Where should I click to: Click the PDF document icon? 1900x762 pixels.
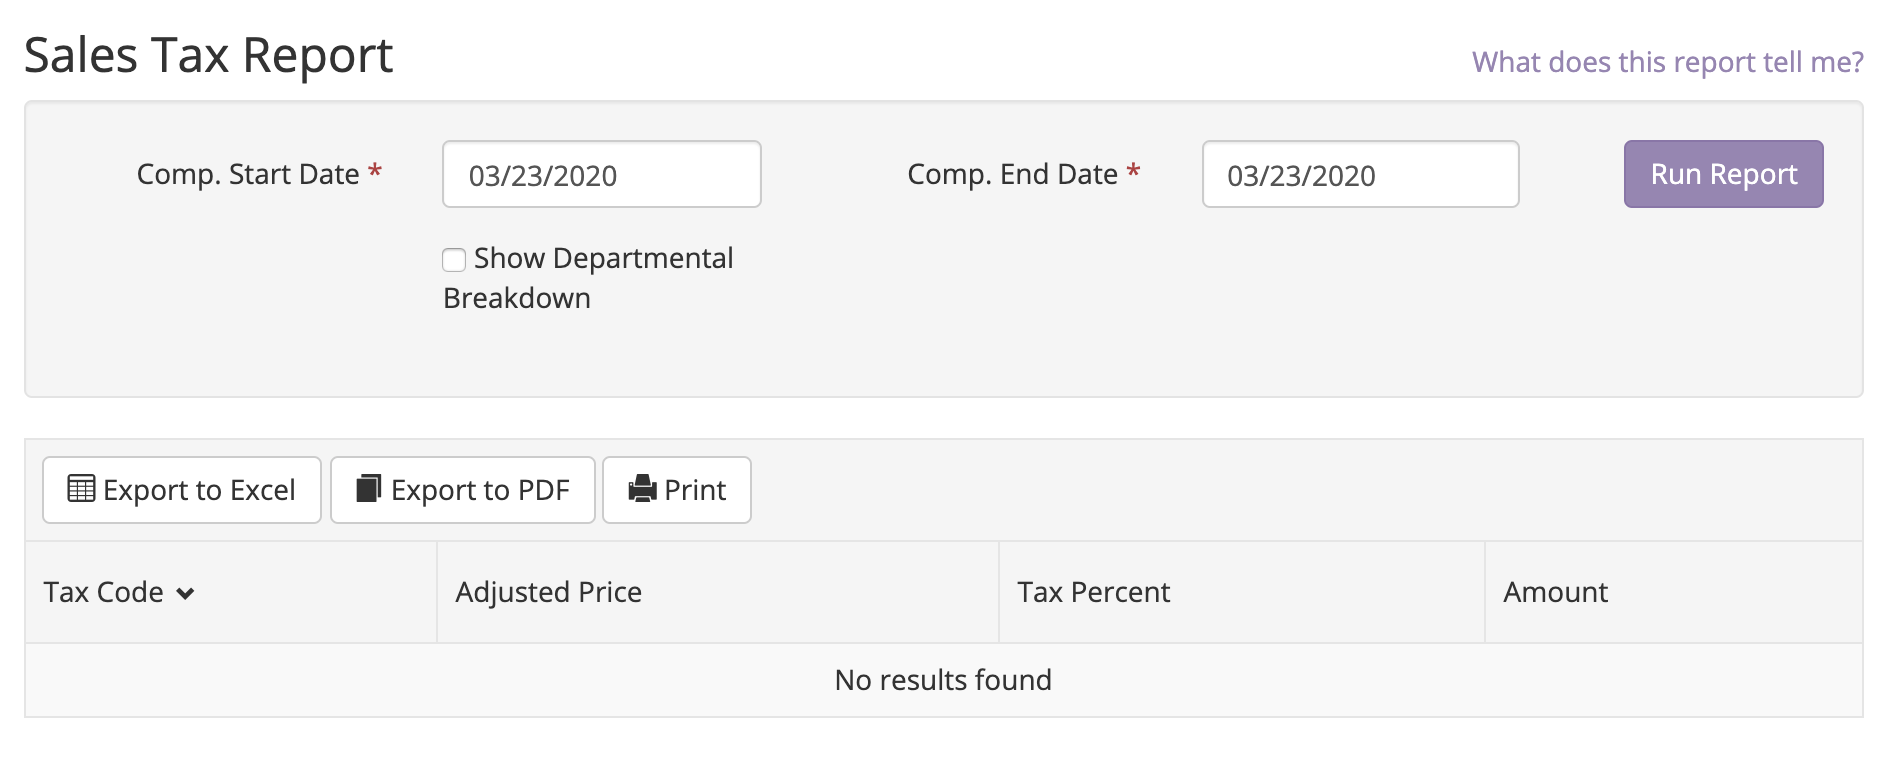point(369,489)
